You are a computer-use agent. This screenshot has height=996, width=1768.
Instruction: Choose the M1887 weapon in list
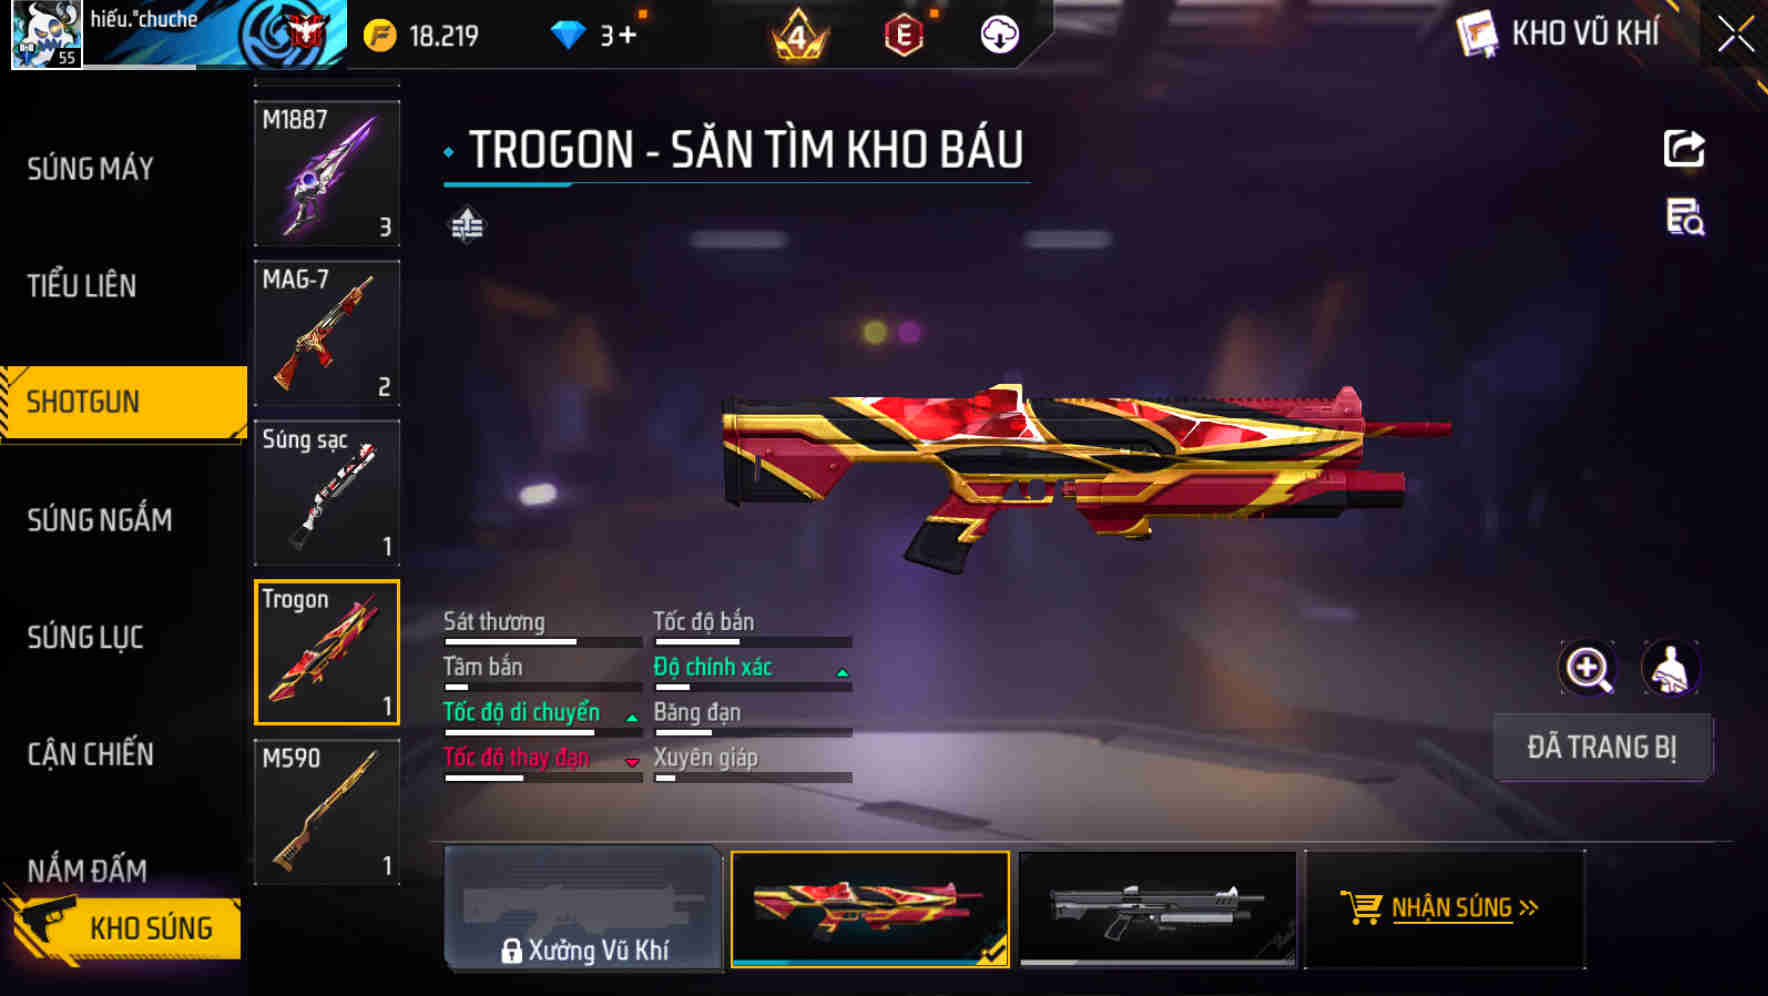pyautogui.click(x=327, y=173)
